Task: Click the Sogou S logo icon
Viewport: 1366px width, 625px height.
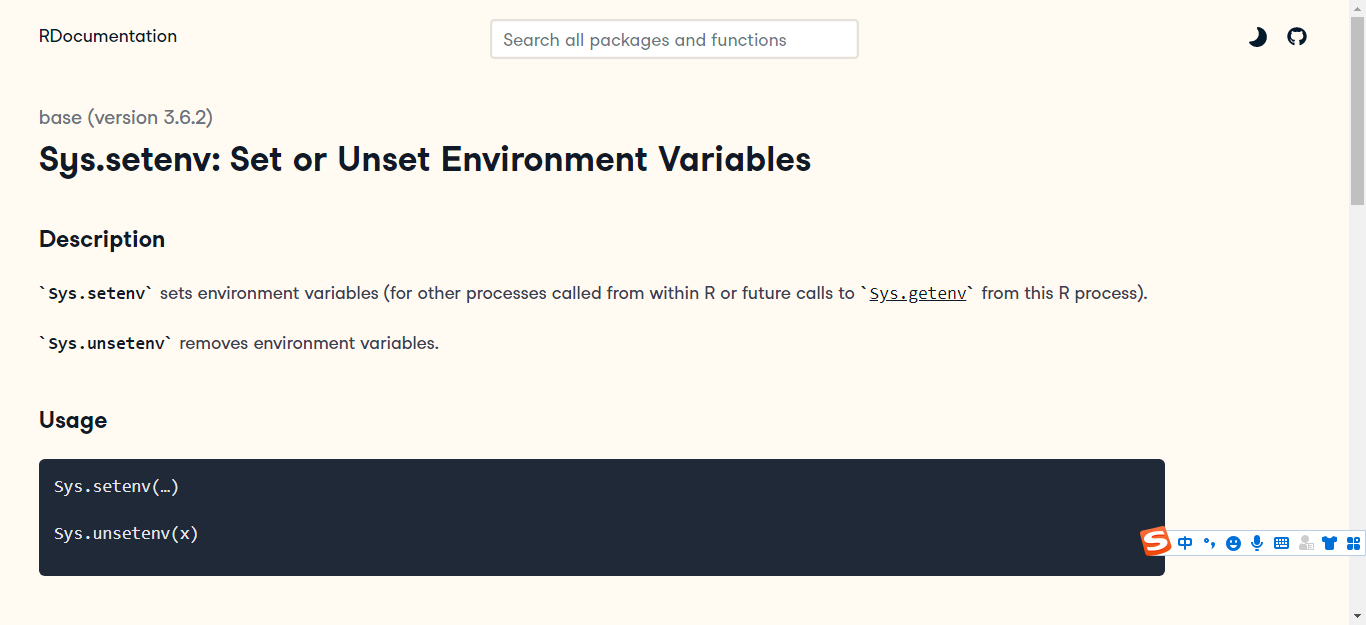Action: [x=1156, y=542]
